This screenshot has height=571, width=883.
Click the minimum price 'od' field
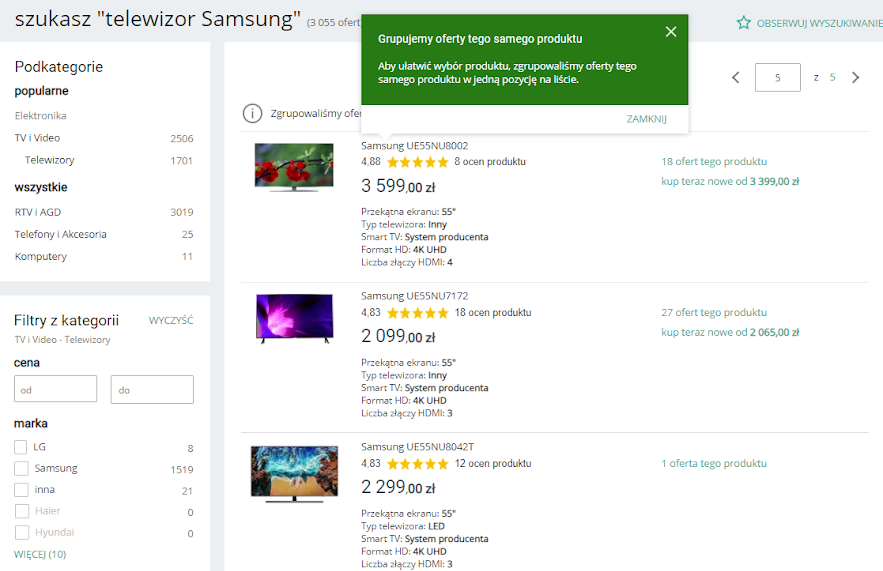(x=55, y=390)
